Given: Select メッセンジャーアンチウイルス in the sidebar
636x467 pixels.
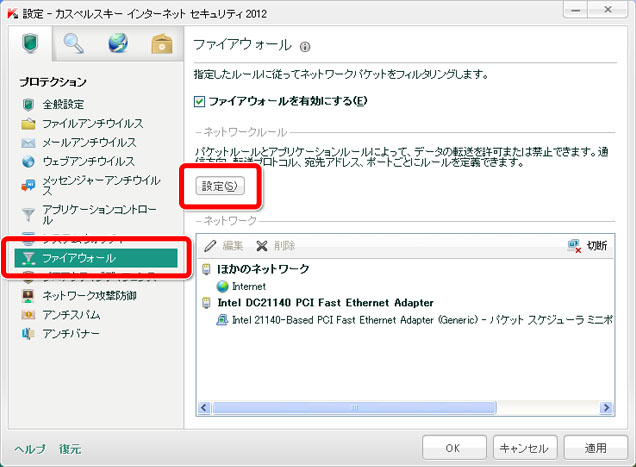Looking at the screenshot, I should click(x=101, y=185).
